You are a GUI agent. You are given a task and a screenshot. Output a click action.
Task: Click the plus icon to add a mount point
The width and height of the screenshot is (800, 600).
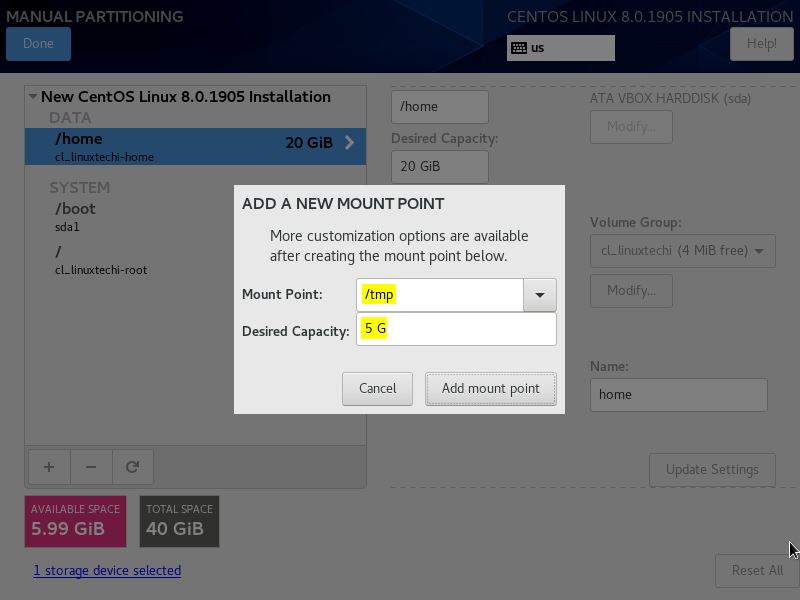coord(49,467)
